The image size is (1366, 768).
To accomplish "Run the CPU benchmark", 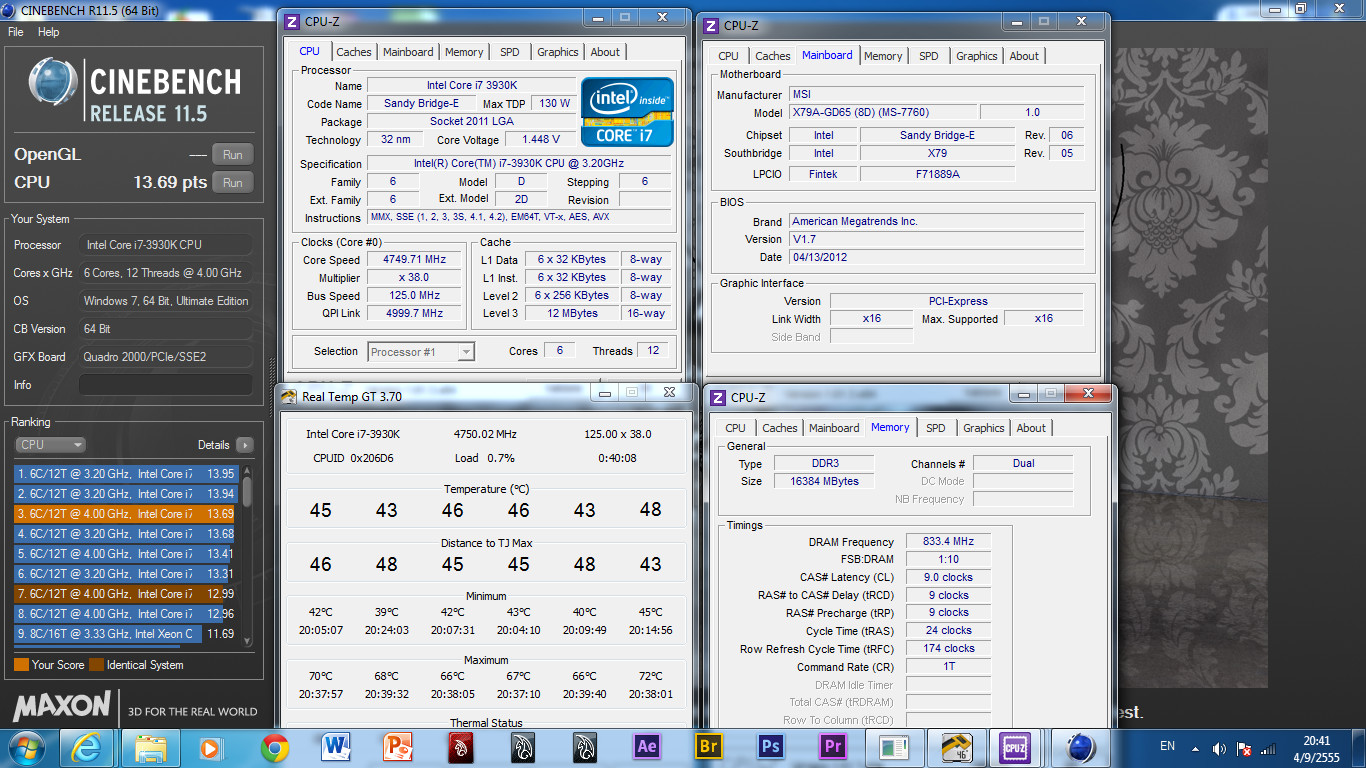I will pyautogui.click(x=233, y=183).
